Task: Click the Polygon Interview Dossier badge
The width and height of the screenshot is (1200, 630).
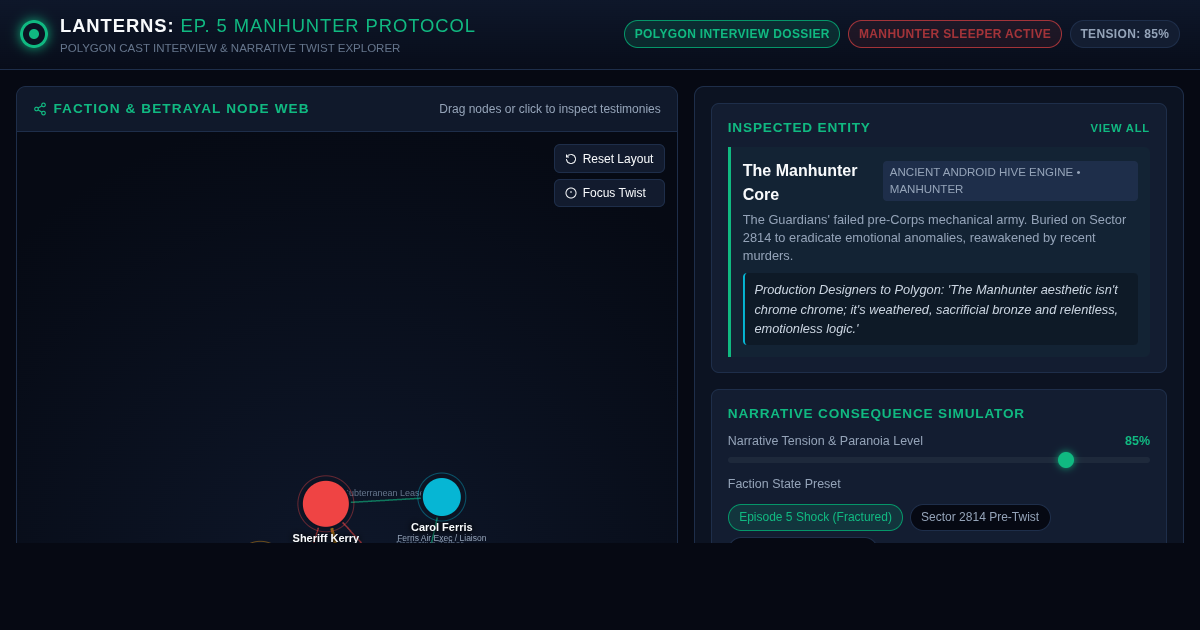Action: (x=732, y=34)
